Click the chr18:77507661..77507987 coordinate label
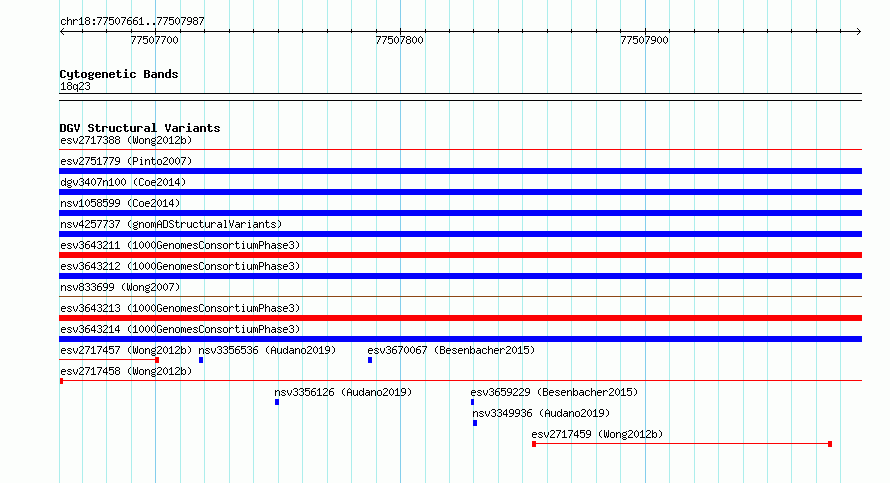890x483 pixels. [132, 21]
